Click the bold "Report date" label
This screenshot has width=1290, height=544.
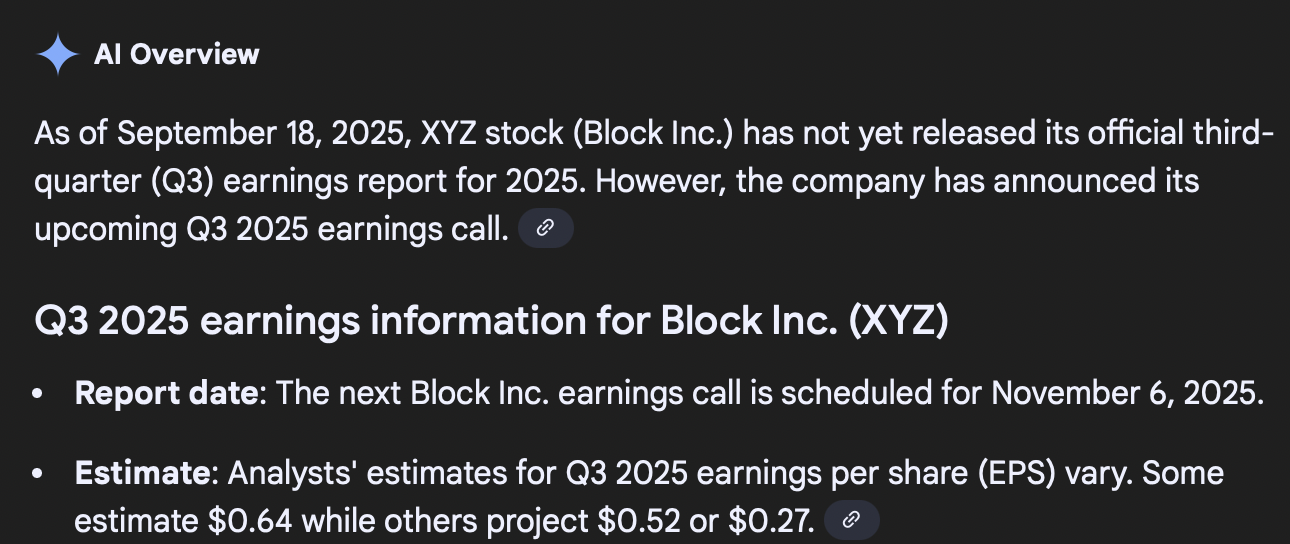[166, 393]
